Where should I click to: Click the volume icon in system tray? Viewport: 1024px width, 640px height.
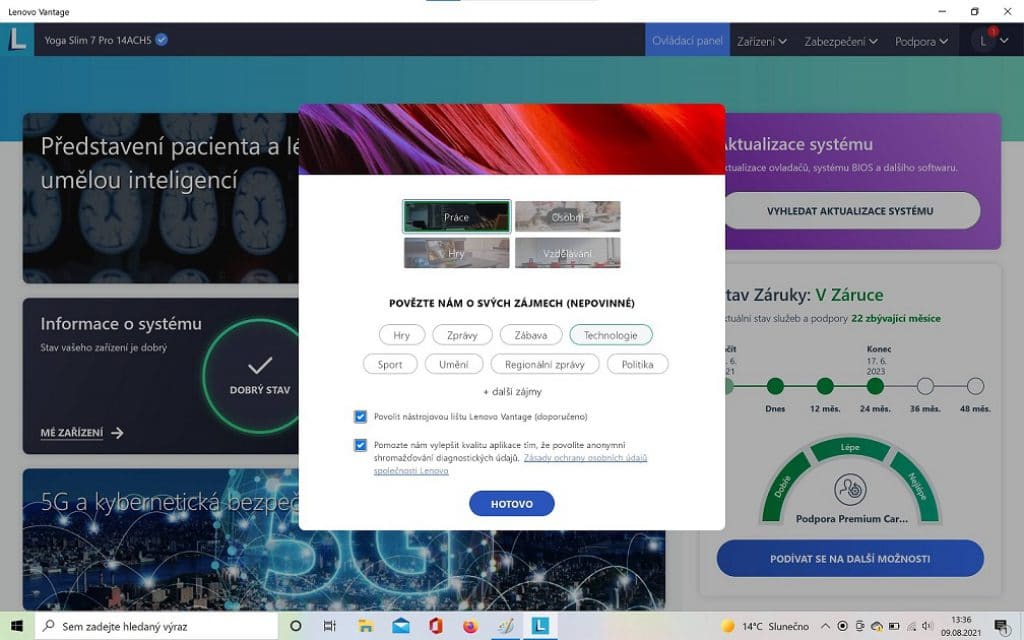(927, 626)
